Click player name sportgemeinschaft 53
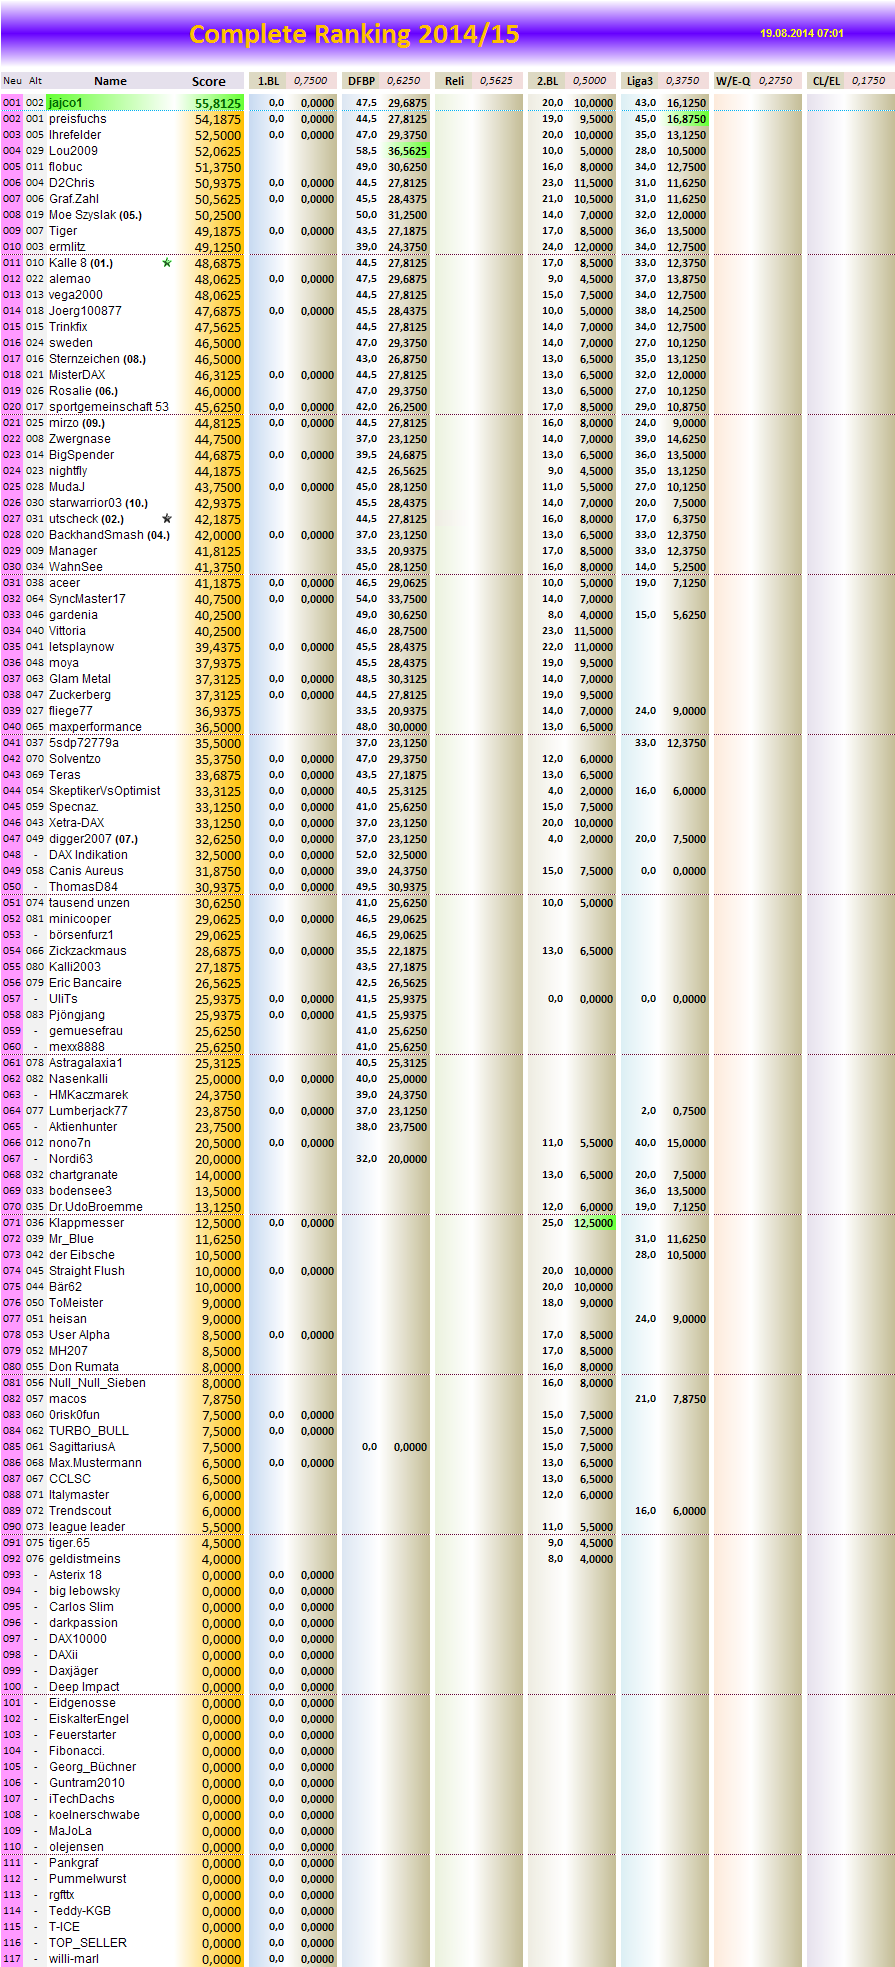This screenshot has height=1967, width=895. (109, 407)
